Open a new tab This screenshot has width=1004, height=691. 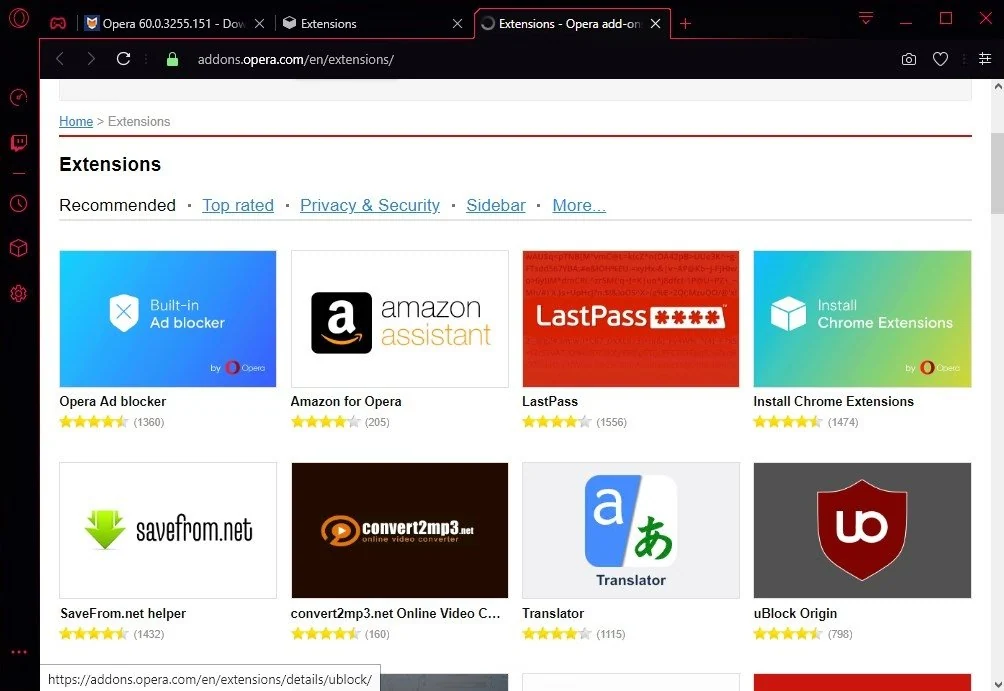click(x=685, y=24)
